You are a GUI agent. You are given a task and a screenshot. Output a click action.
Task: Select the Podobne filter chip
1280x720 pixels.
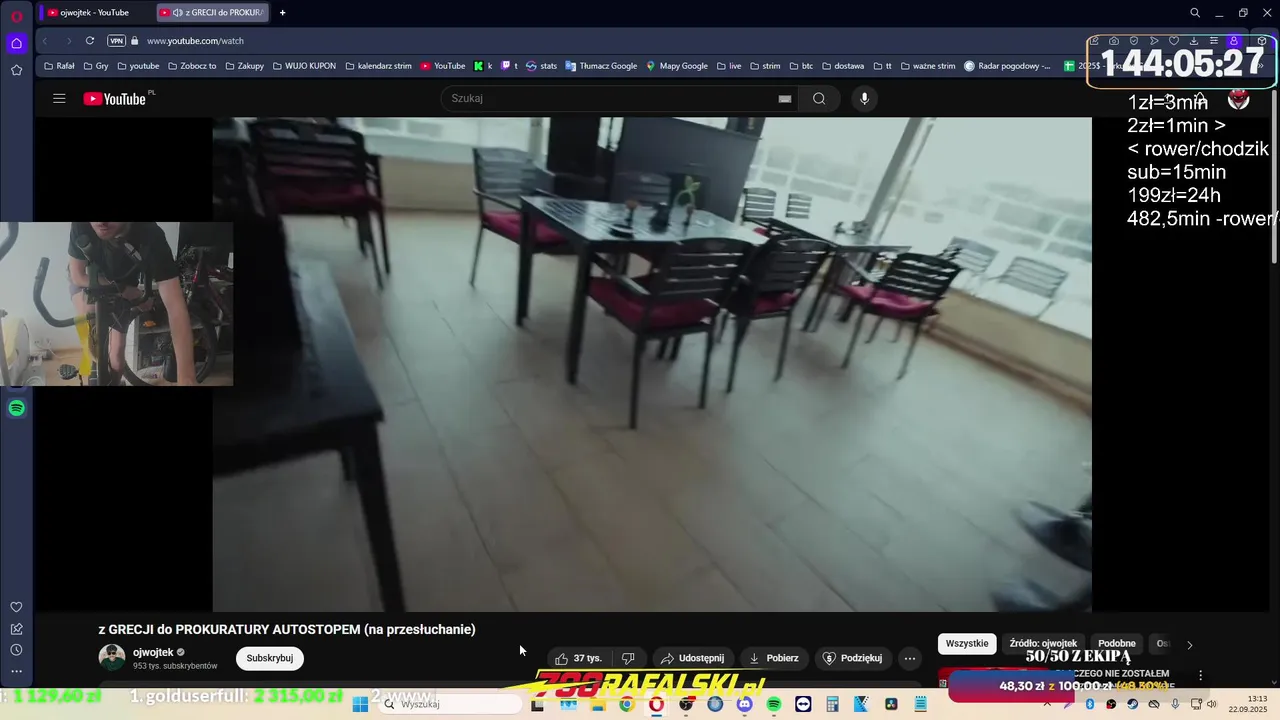click(x=1117, y=644)
